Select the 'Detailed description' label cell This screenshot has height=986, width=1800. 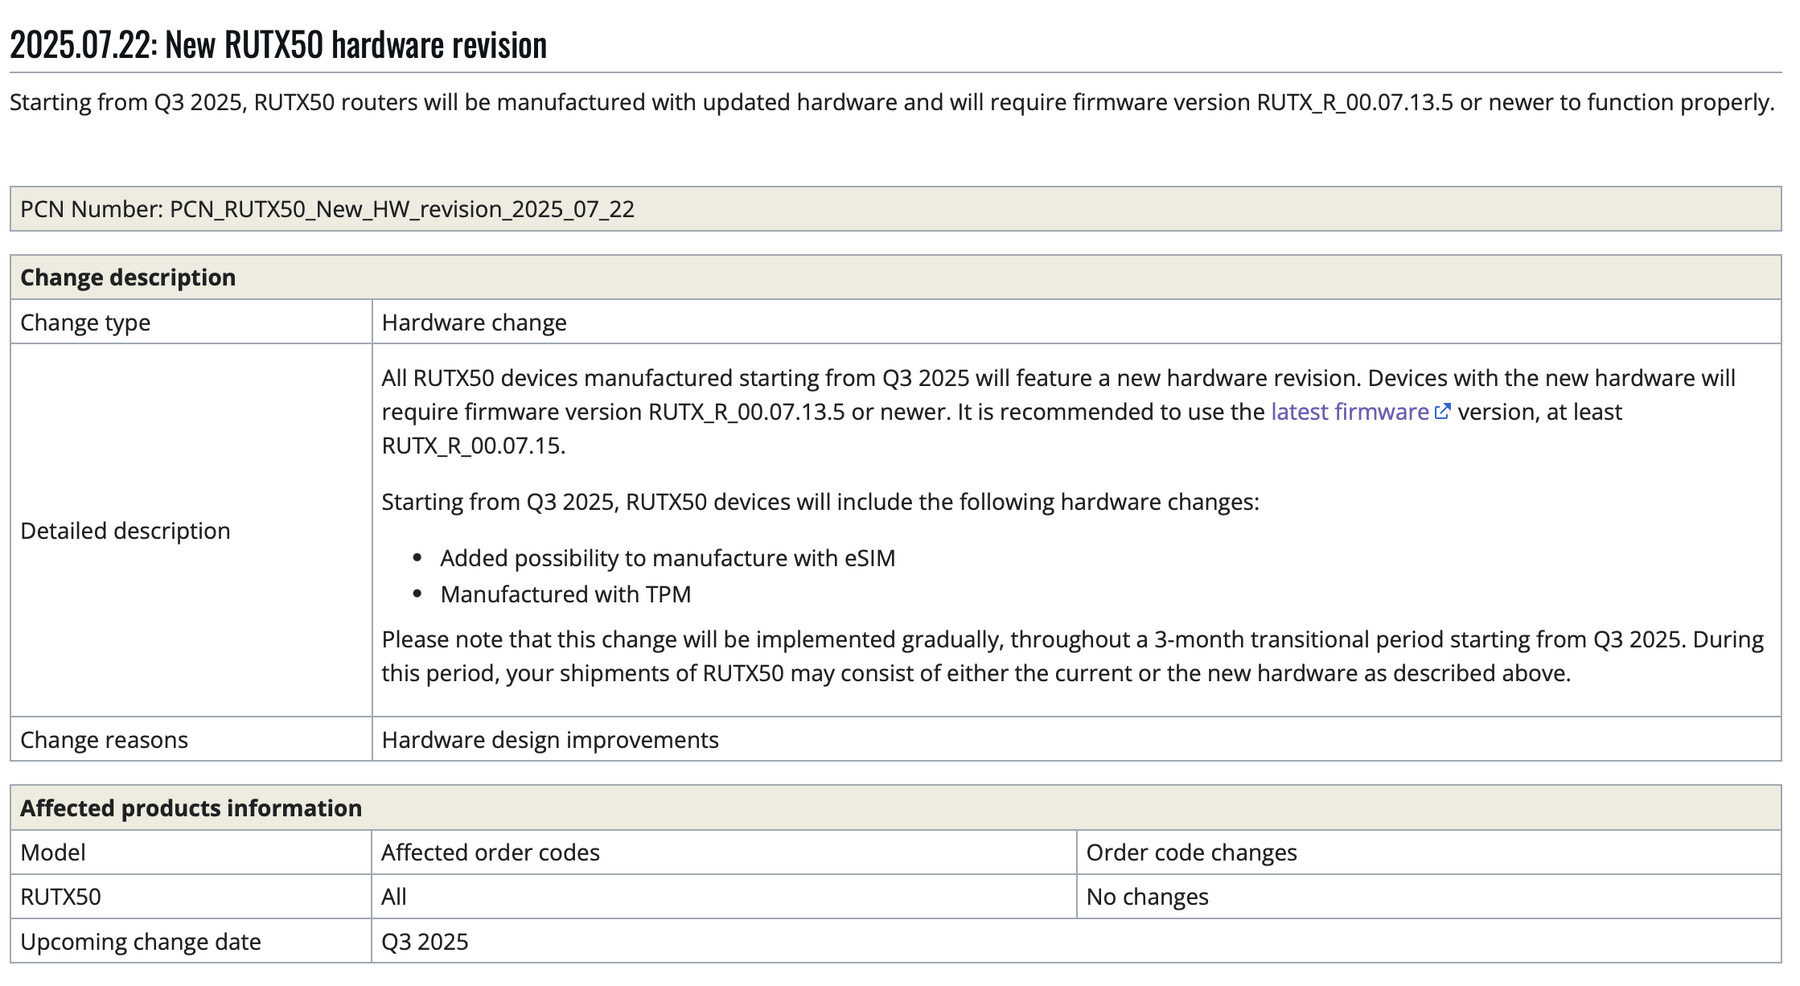pyautogui.click(x=191, y=530)
